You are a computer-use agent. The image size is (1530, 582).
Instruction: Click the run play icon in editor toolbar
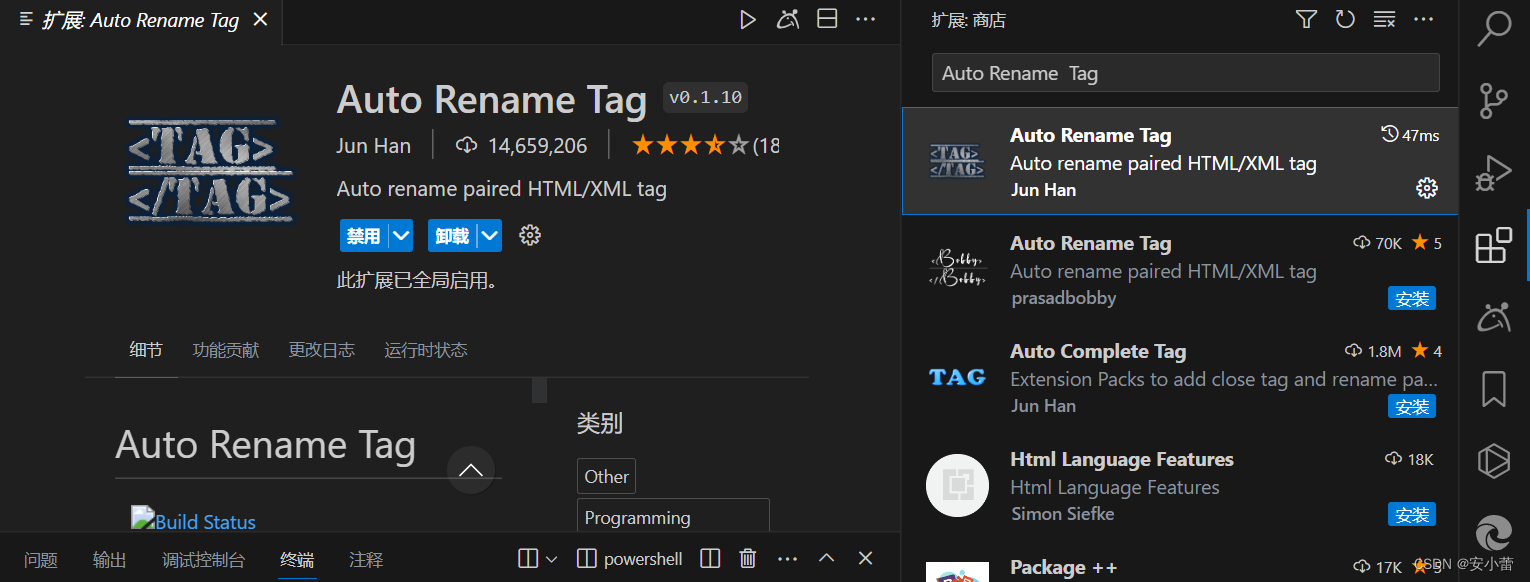(x=747, y=20)
